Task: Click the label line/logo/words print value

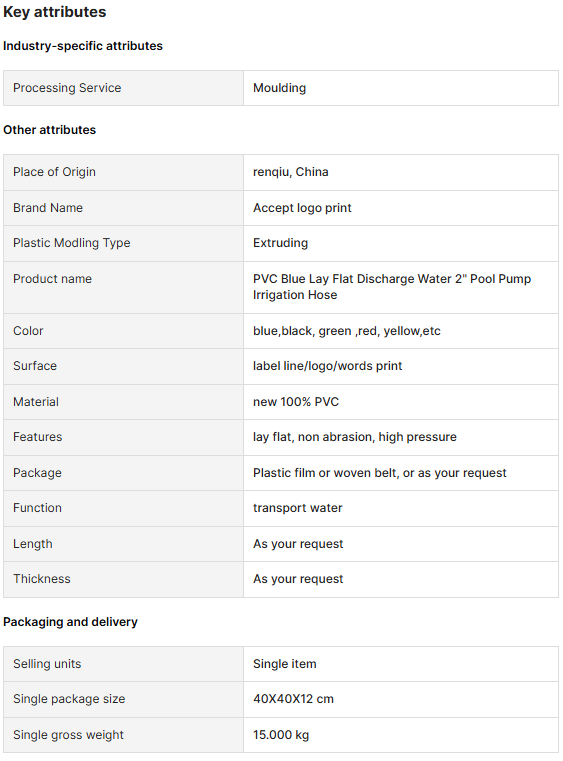Action: click(x=328, y=366)
